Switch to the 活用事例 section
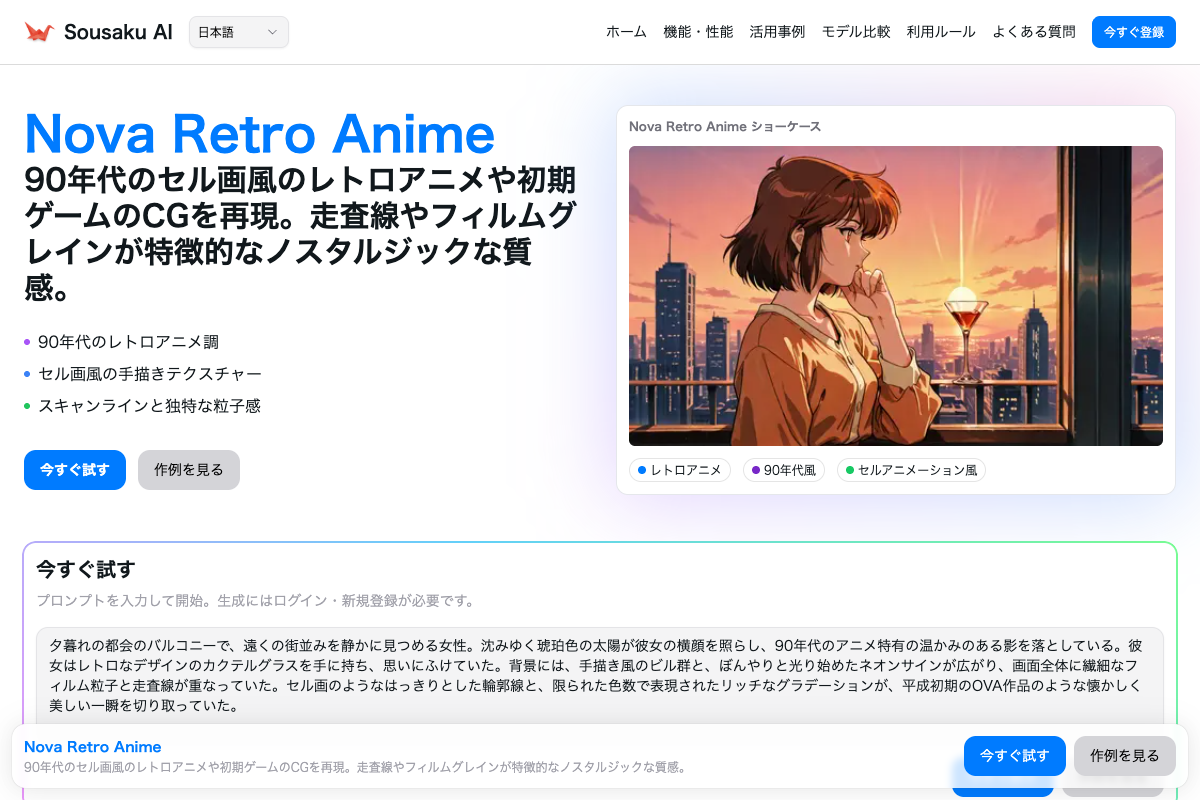Viewport: 1200px width, 800px height. [x=778, y=31]
